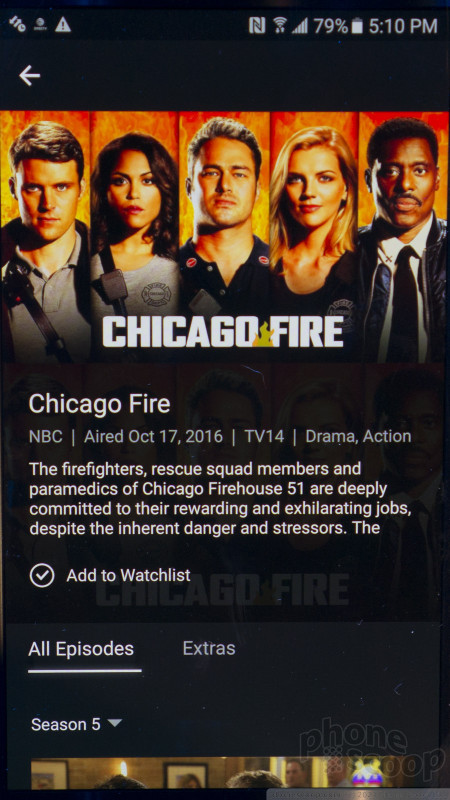Tap the 5:10 PM clock
This screenshot has width=450, height=800.
[403, 26]
